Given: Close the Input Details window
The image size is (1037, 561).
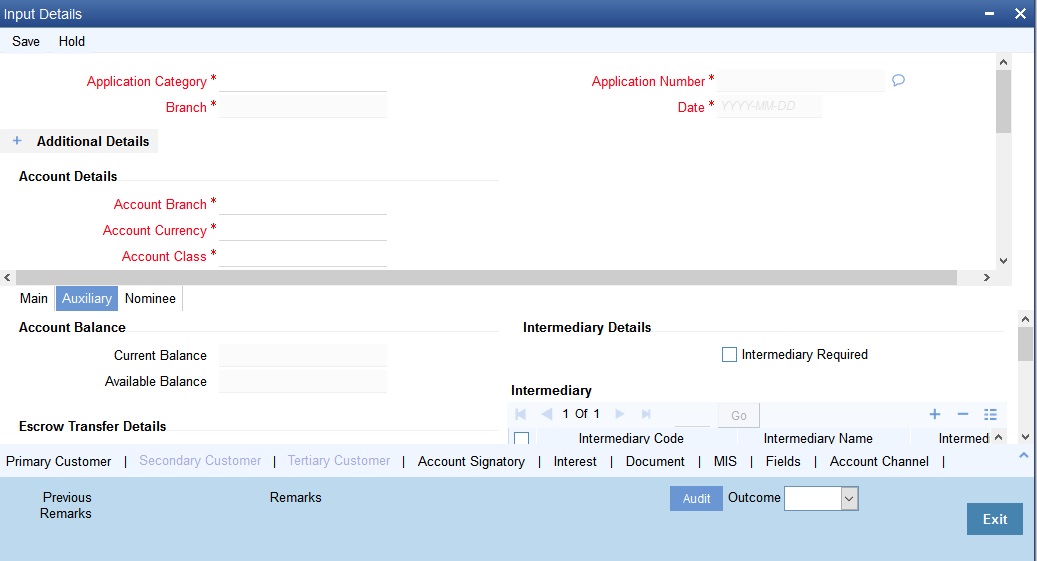Looking at the screenshot, I should pos(1020,14).
